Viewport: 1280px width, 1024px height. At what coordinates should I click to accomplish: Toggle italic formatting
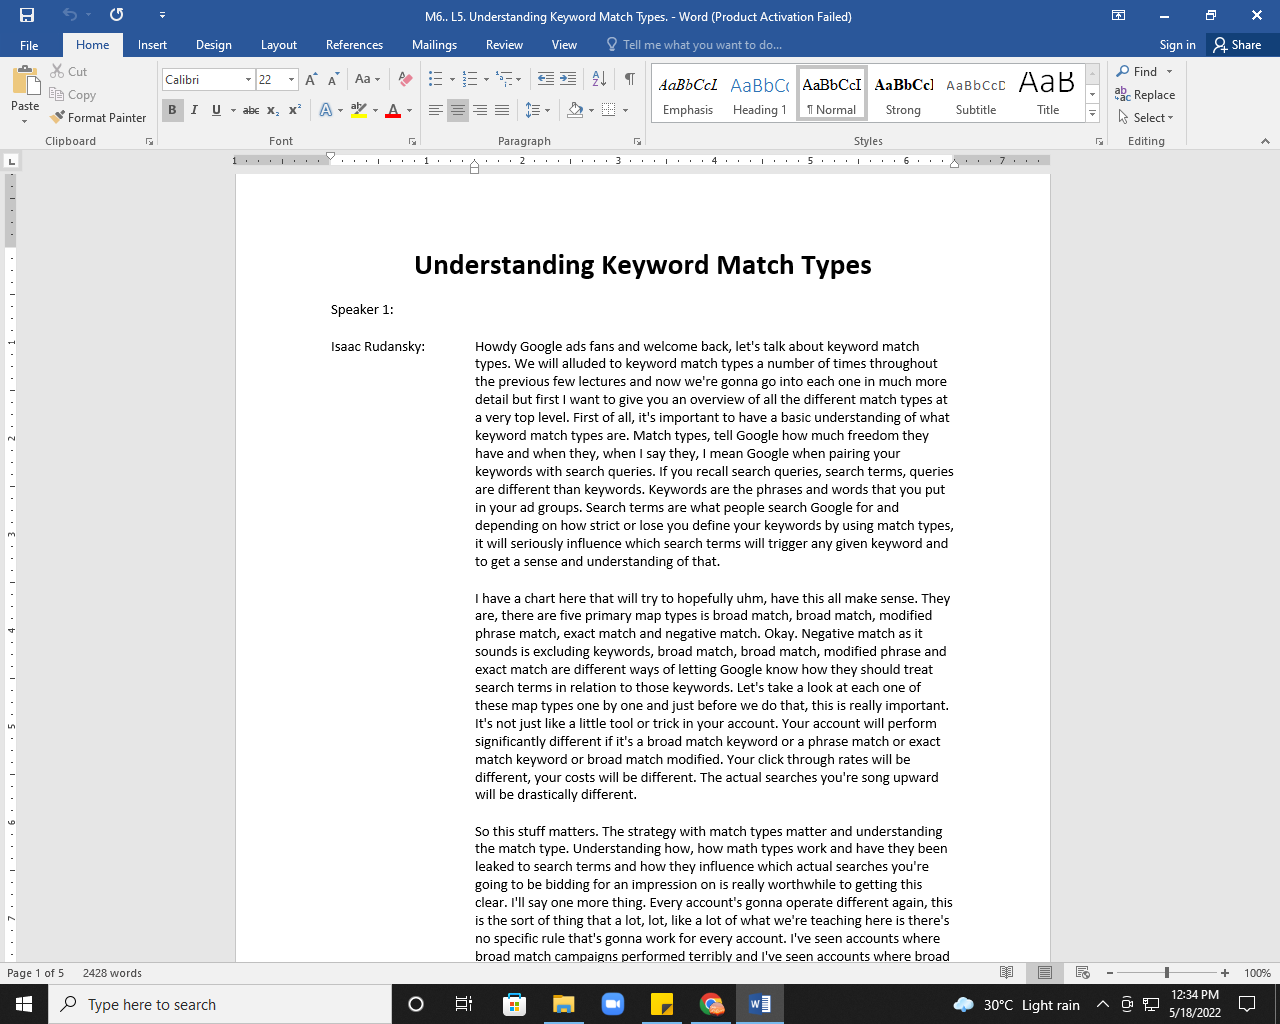pos(194,110)
